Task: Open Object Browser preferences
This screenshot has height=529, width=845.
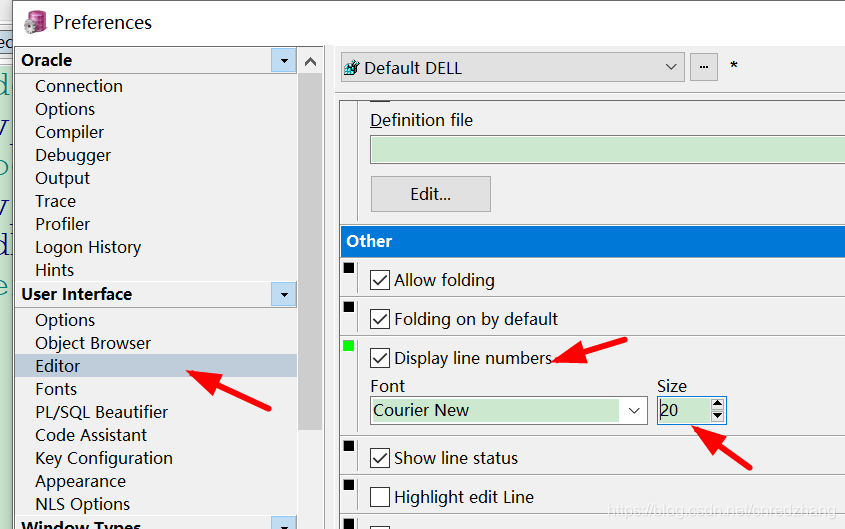Action: pyautogui.click(x=93, y=343)
